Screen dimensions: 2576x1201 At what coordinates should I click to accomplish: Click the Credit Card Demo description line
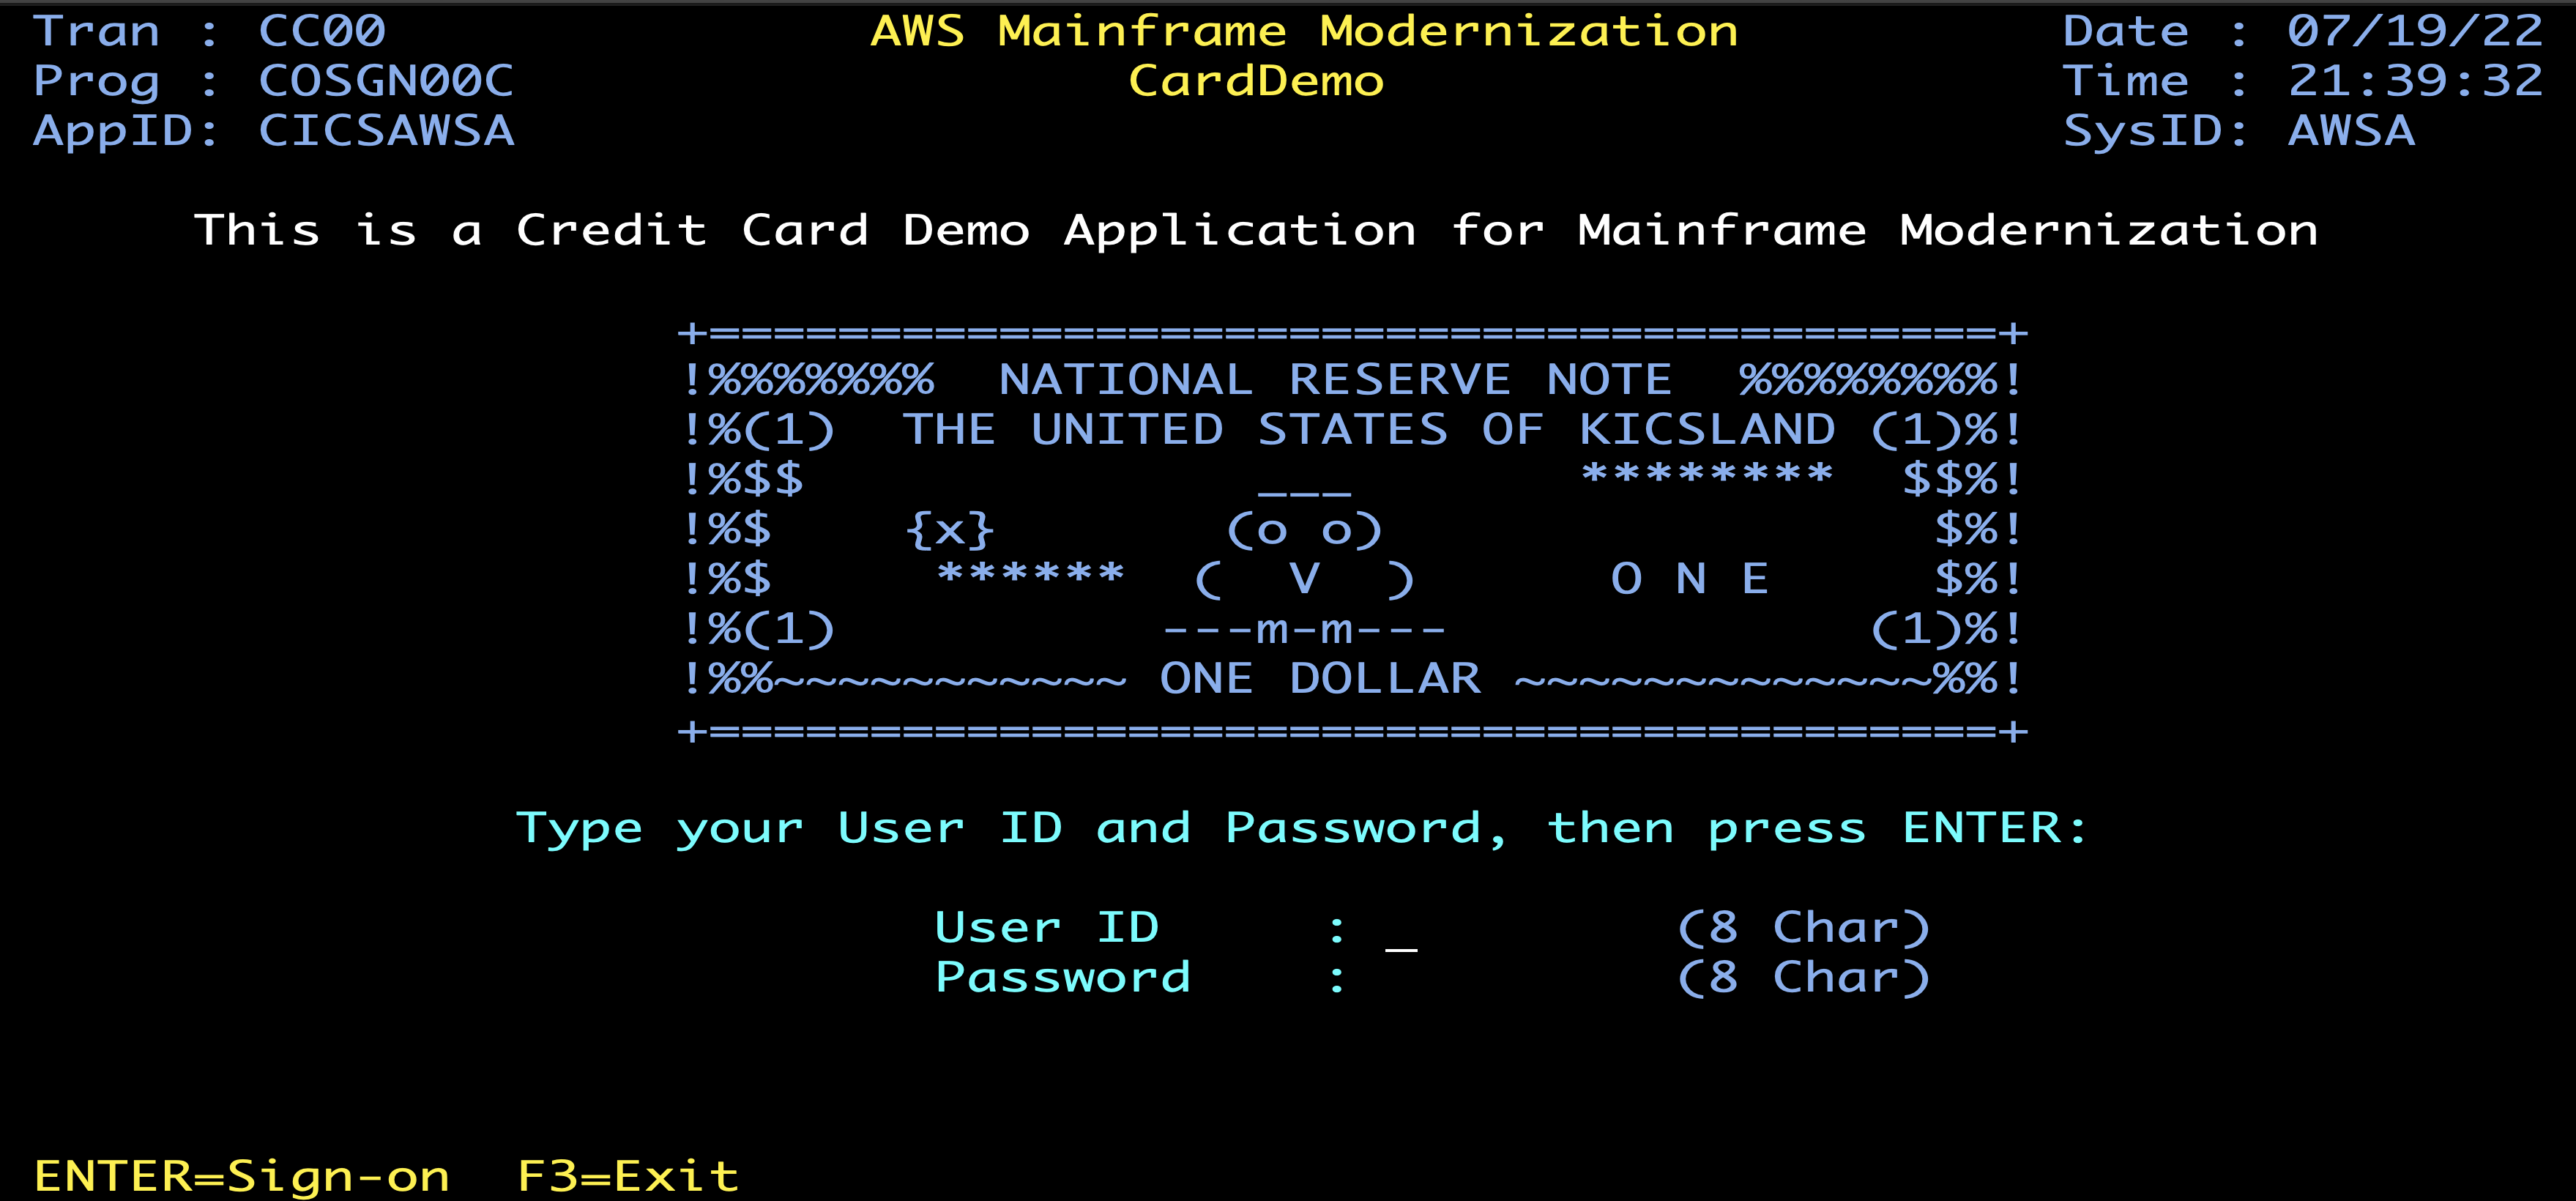(x=1256, y=231)
